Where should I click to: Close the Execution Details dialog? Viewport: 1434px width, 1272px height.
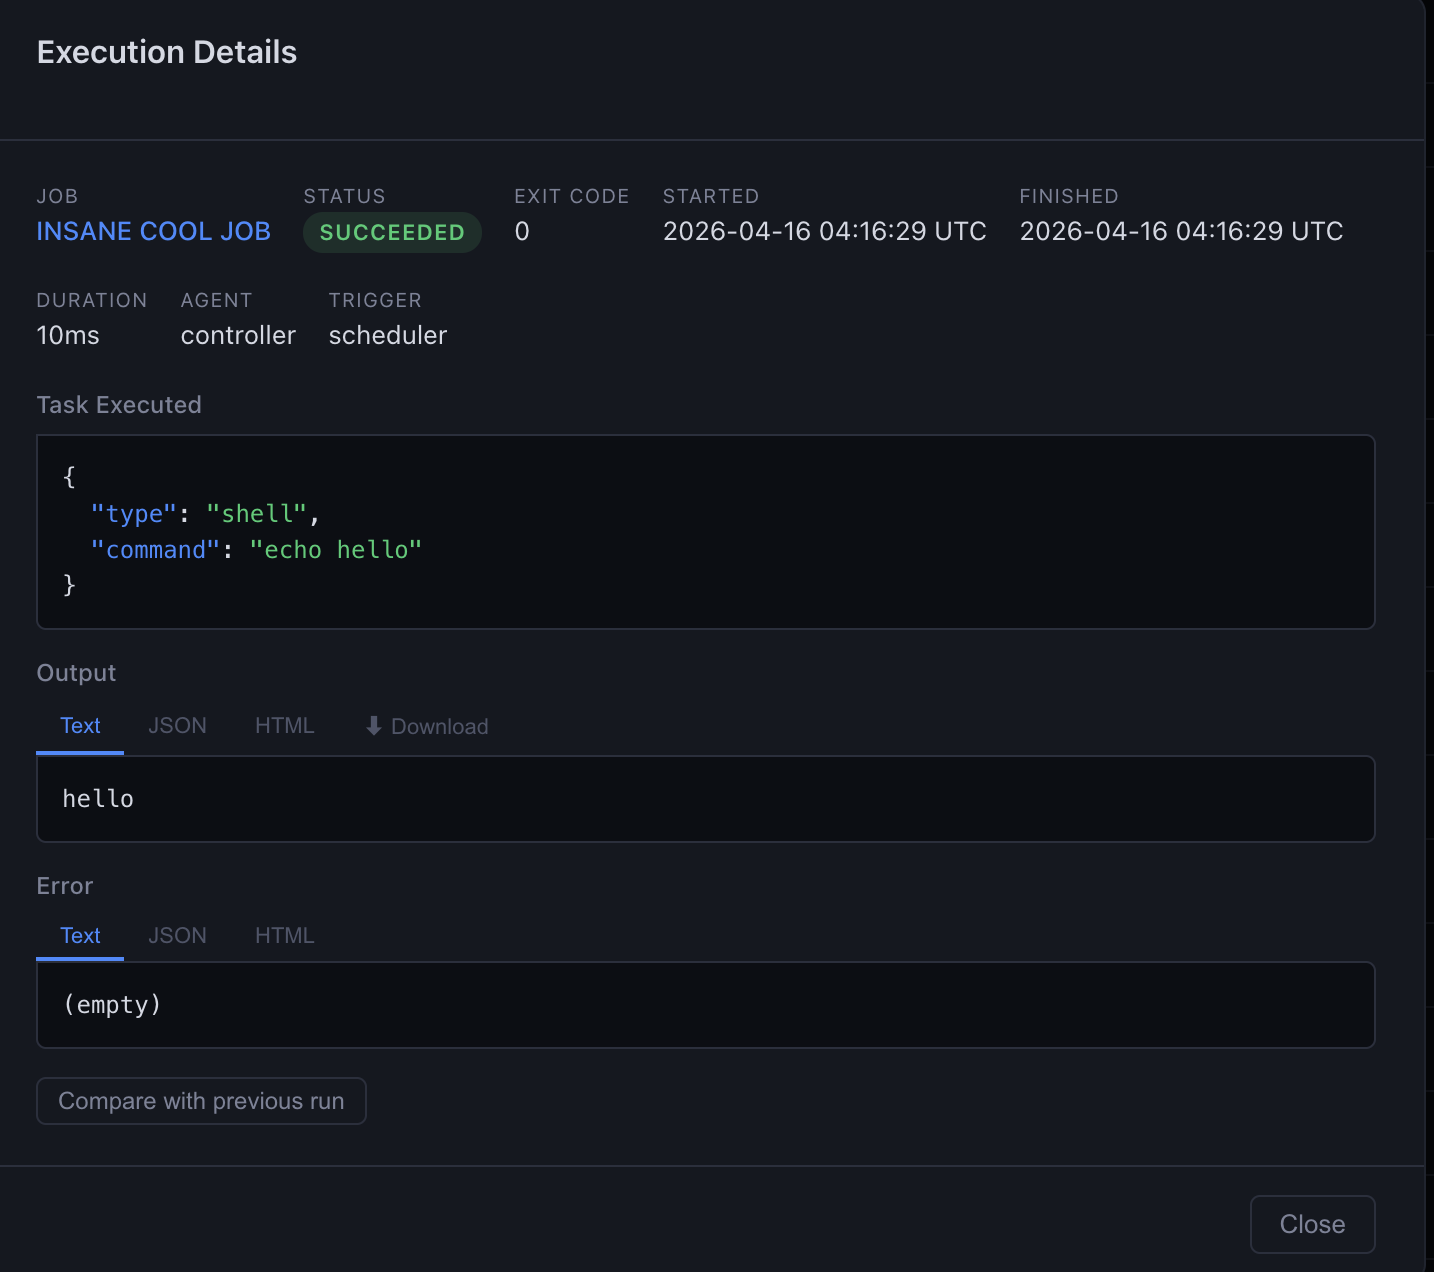pyautogui.click(x=1312, y=1224)
